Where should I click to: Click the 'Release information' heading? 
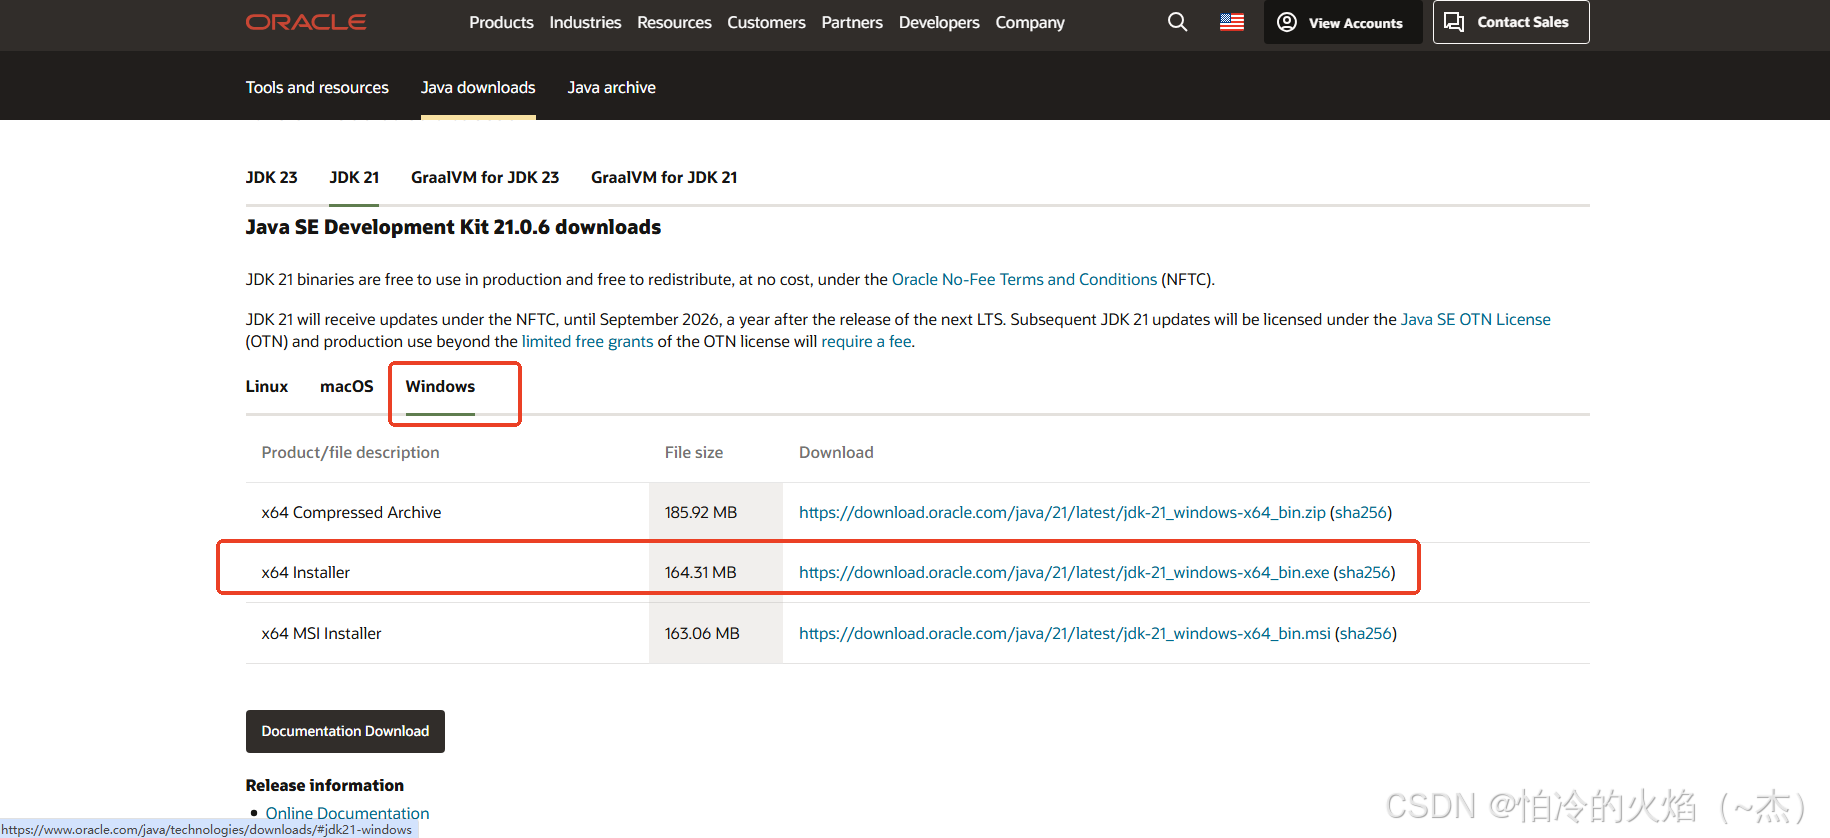[x=325, y=785]
